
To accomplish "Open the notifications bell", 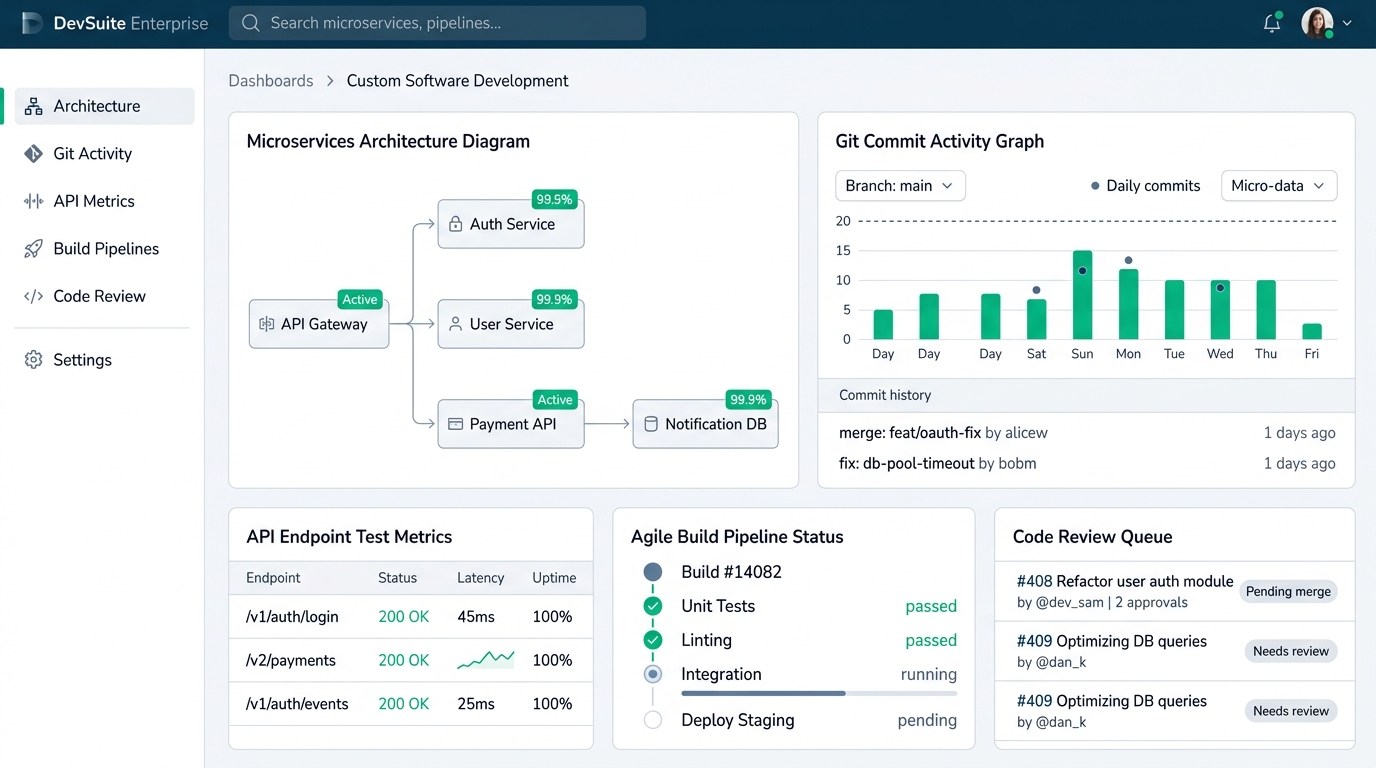I will point(1272,23).
